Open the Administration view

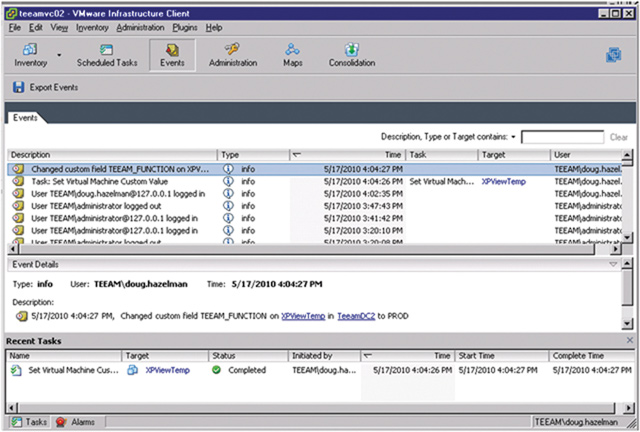[233, 55]
